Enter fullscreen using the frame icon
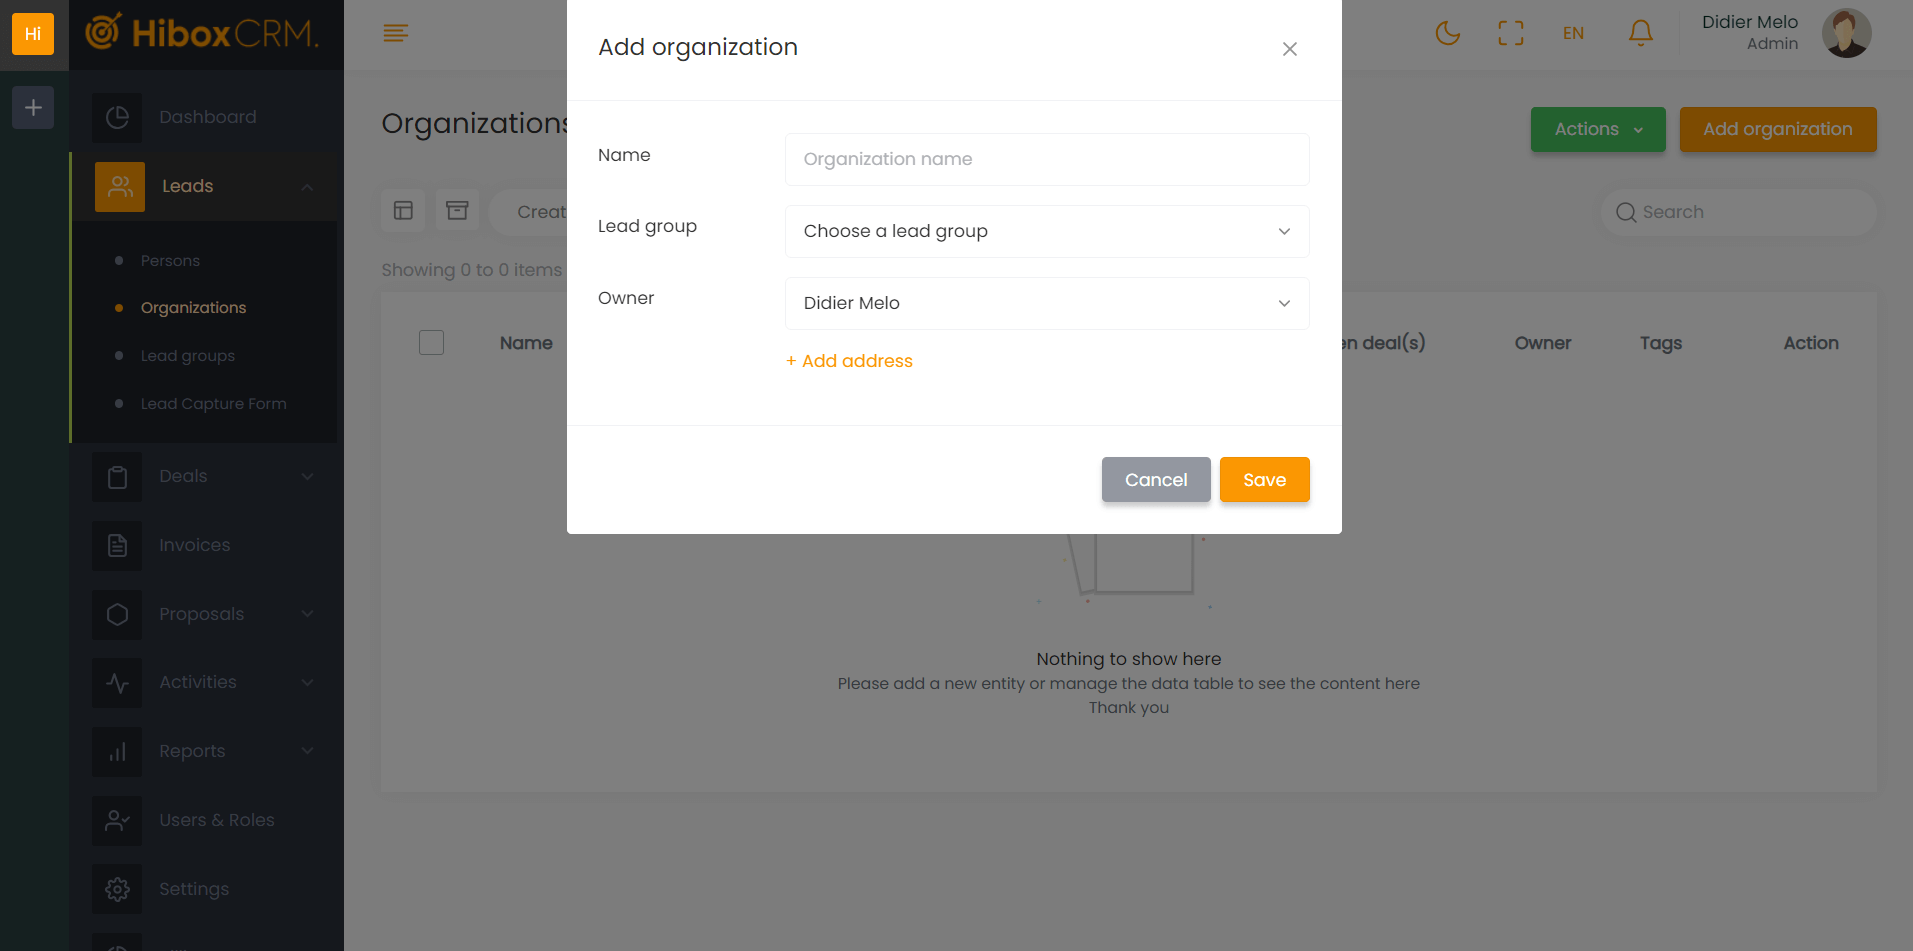This screenshot has height=951, width=1913. tap(1510, 33)
